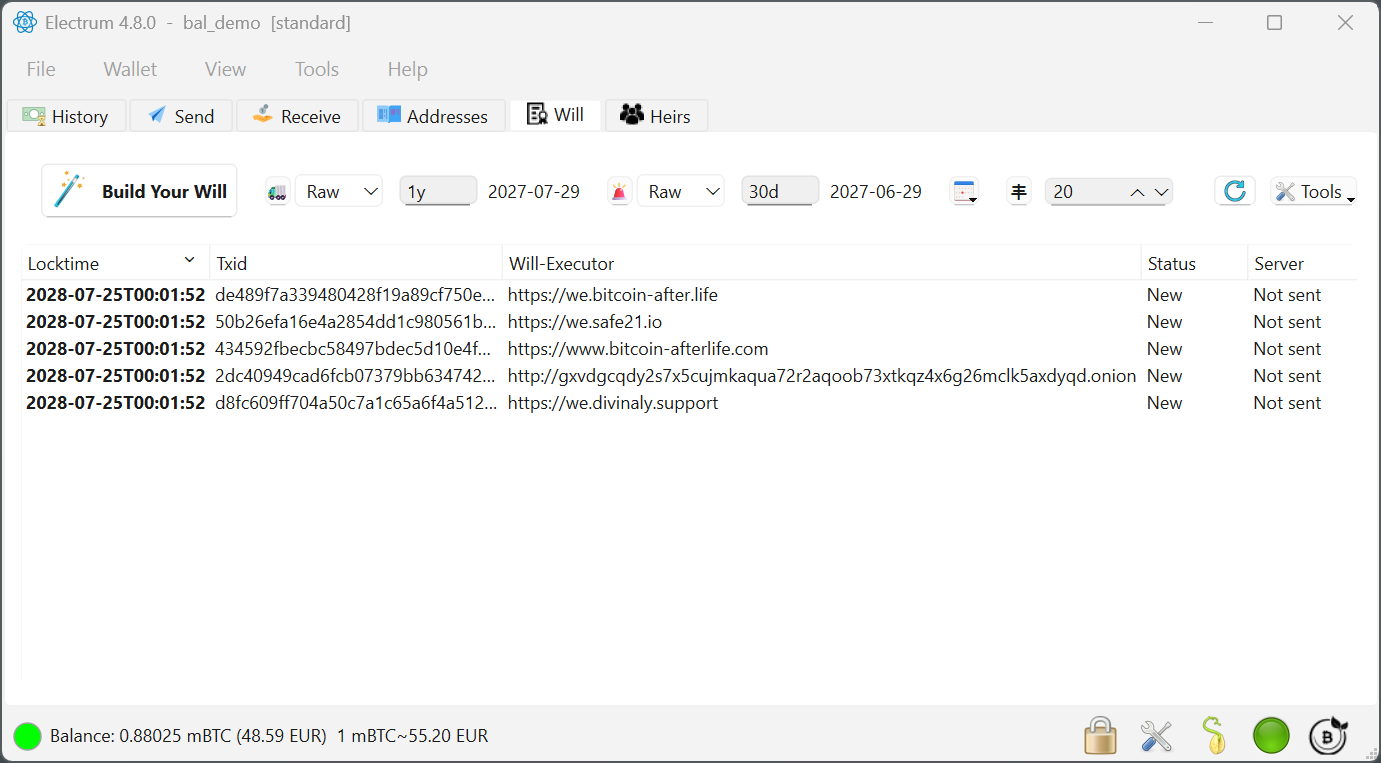Click the 2027-07-29 date label

click(534, 192)
